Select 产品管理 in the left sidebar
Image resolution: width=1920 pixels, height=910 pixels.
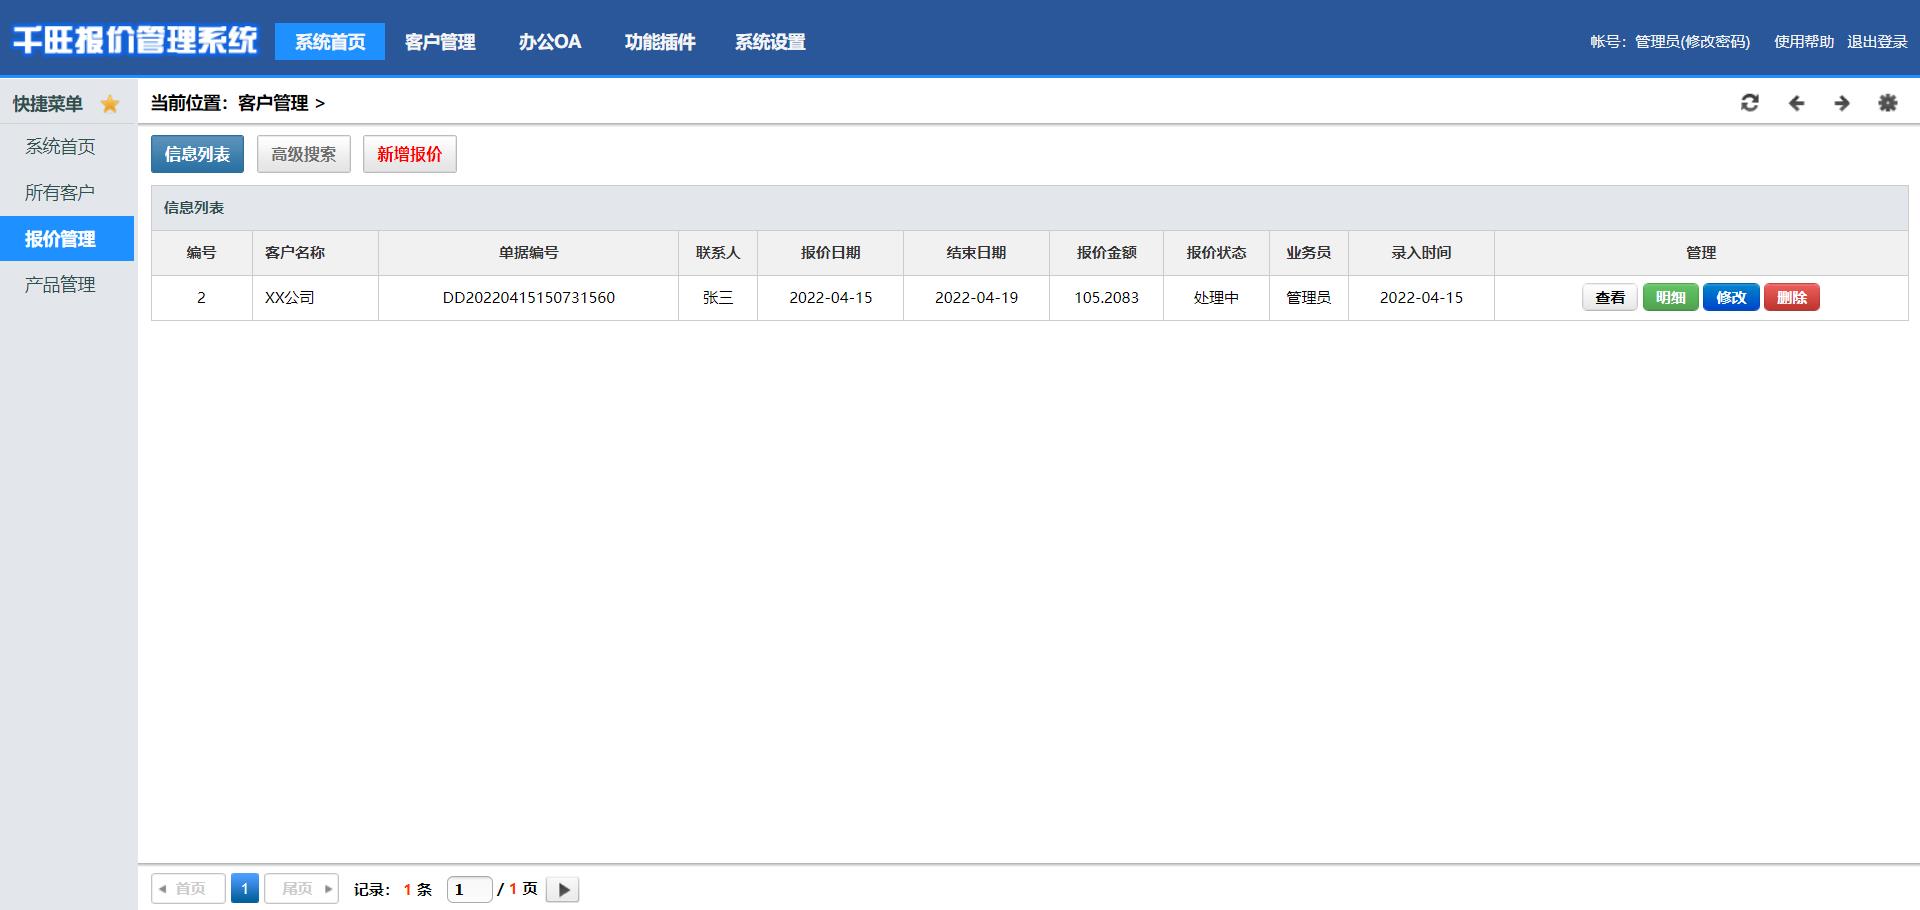(60, 285)
